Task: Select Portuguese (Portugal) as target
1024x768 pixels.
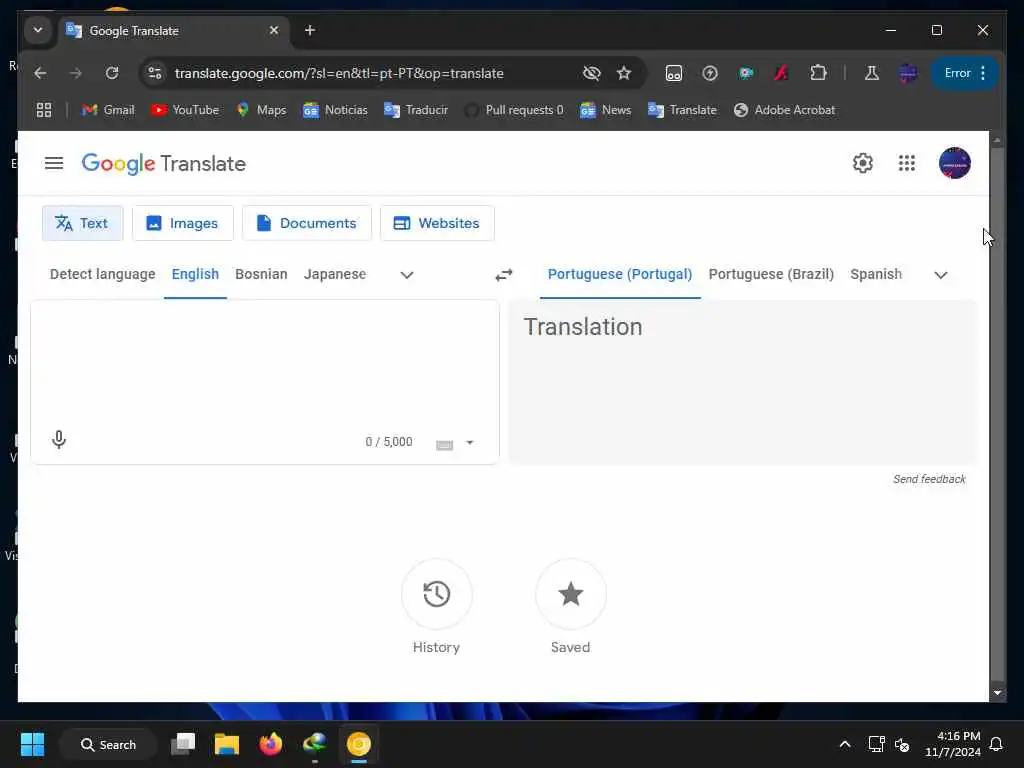Action: pos(620,274)
